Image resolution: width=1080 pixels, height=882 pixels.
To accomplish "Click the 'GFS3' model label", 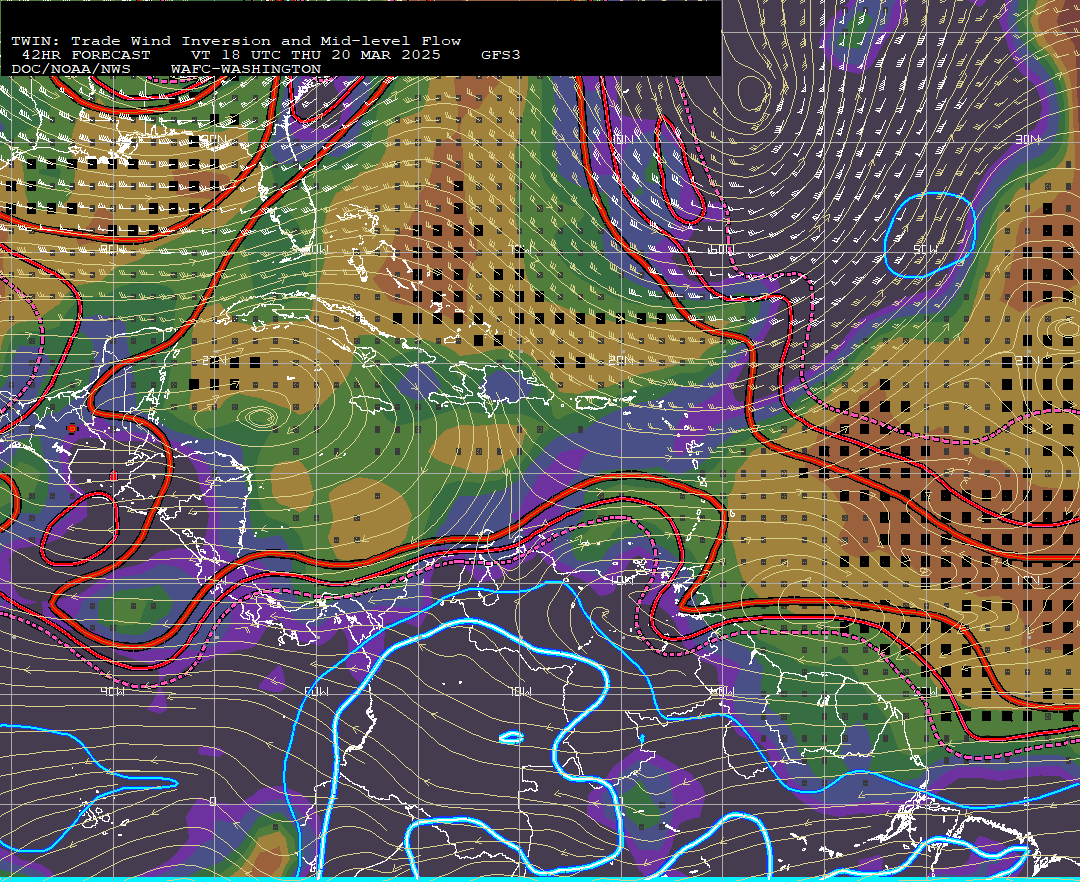I will [501, 55].
